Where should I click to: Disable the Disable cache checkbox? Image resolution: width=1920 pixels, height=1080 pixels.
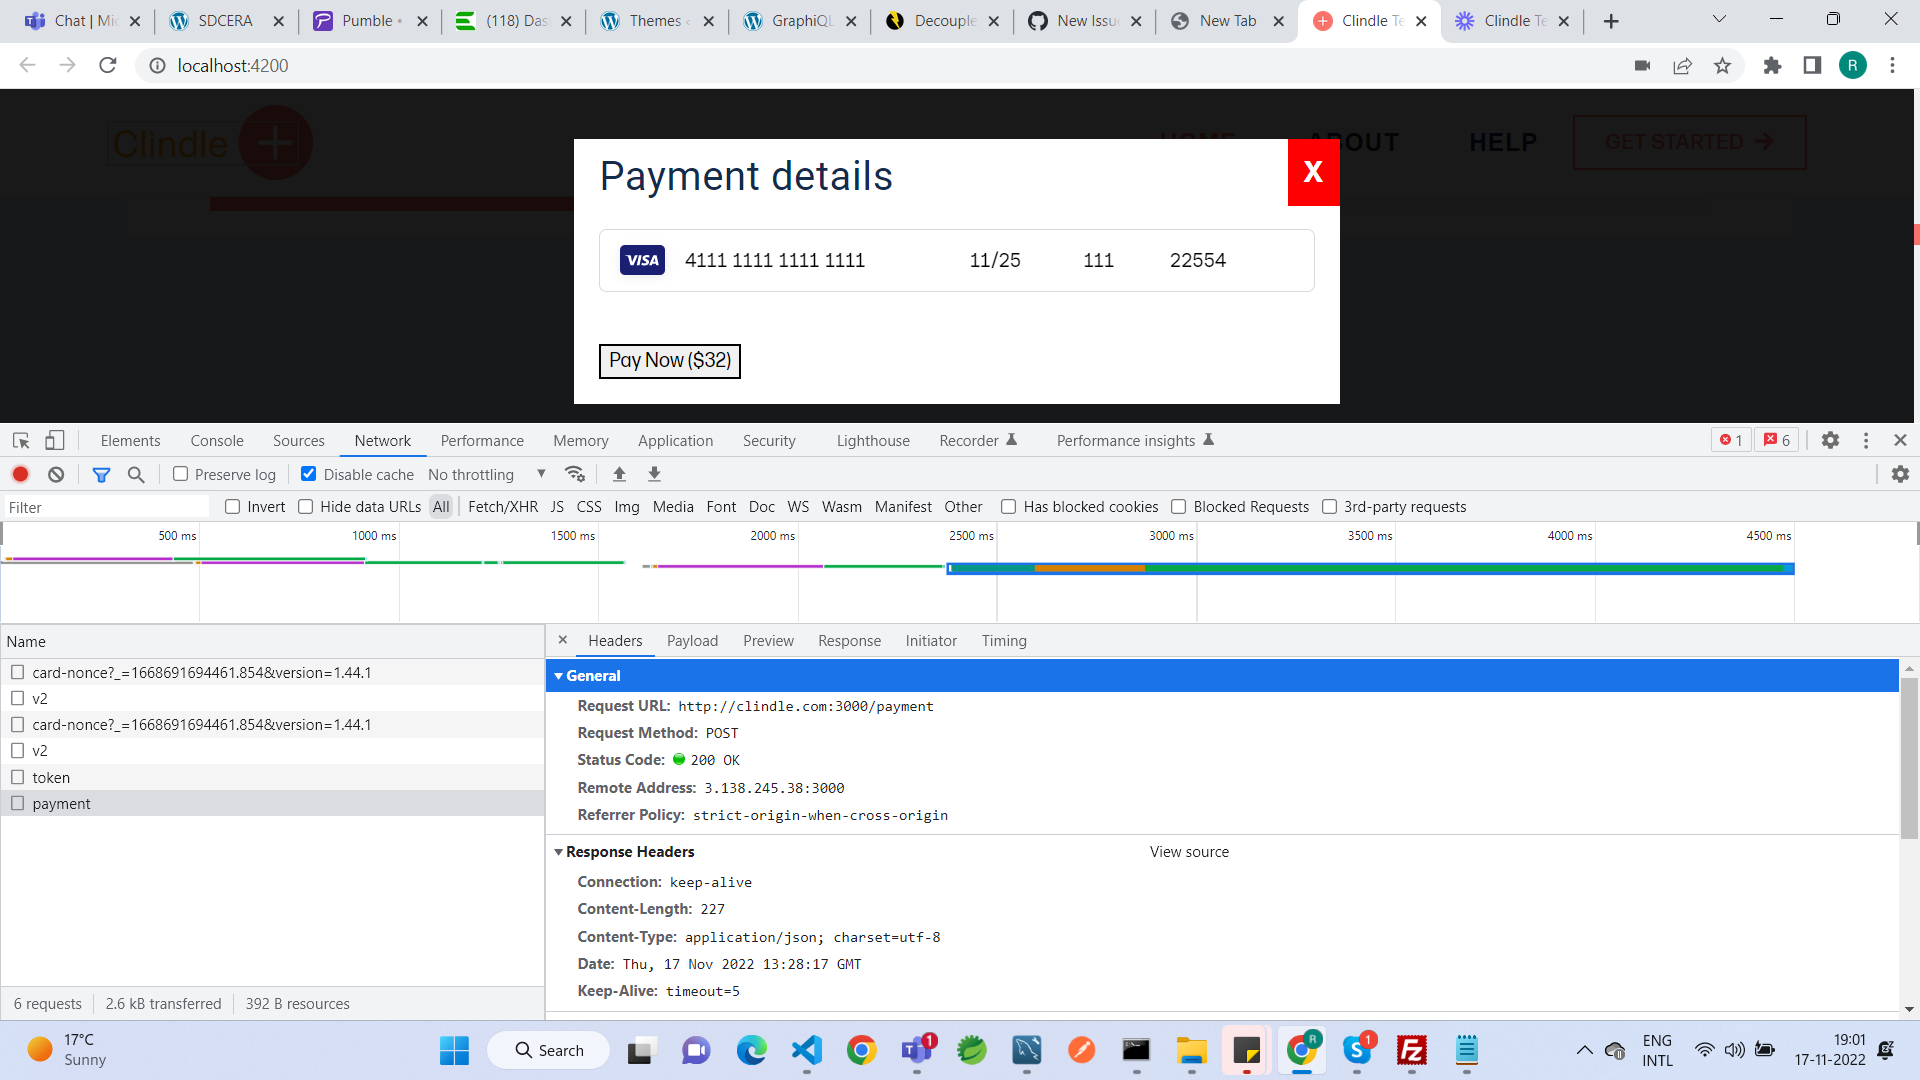click(x=308, y=473)
